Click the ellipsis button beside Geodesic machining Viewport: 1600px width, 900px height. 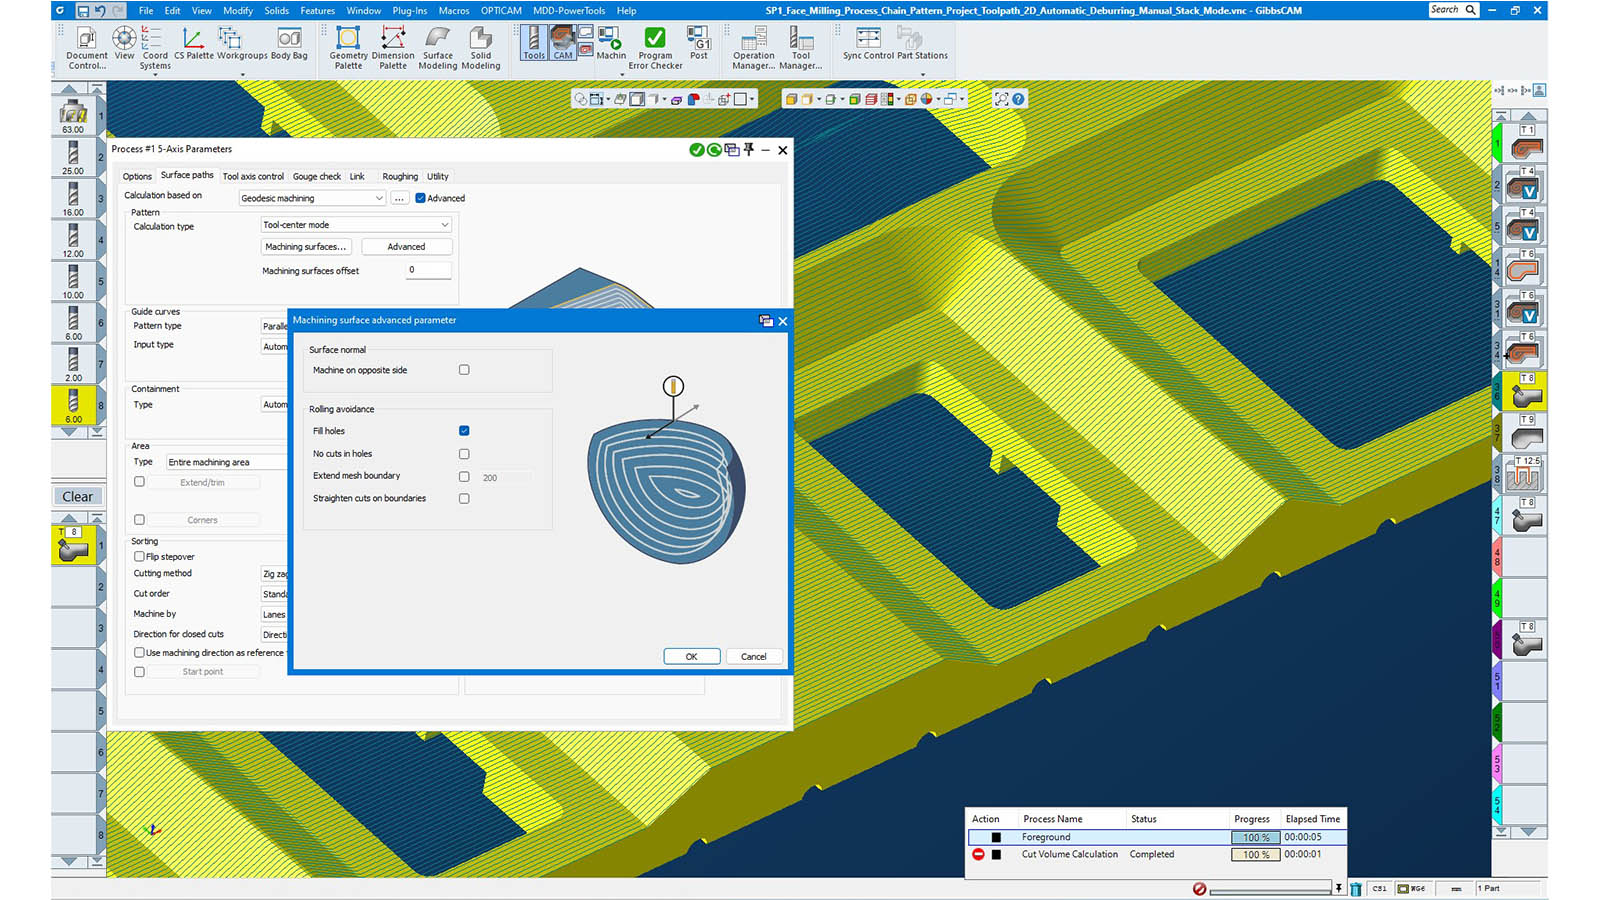(x=399, y=198)
